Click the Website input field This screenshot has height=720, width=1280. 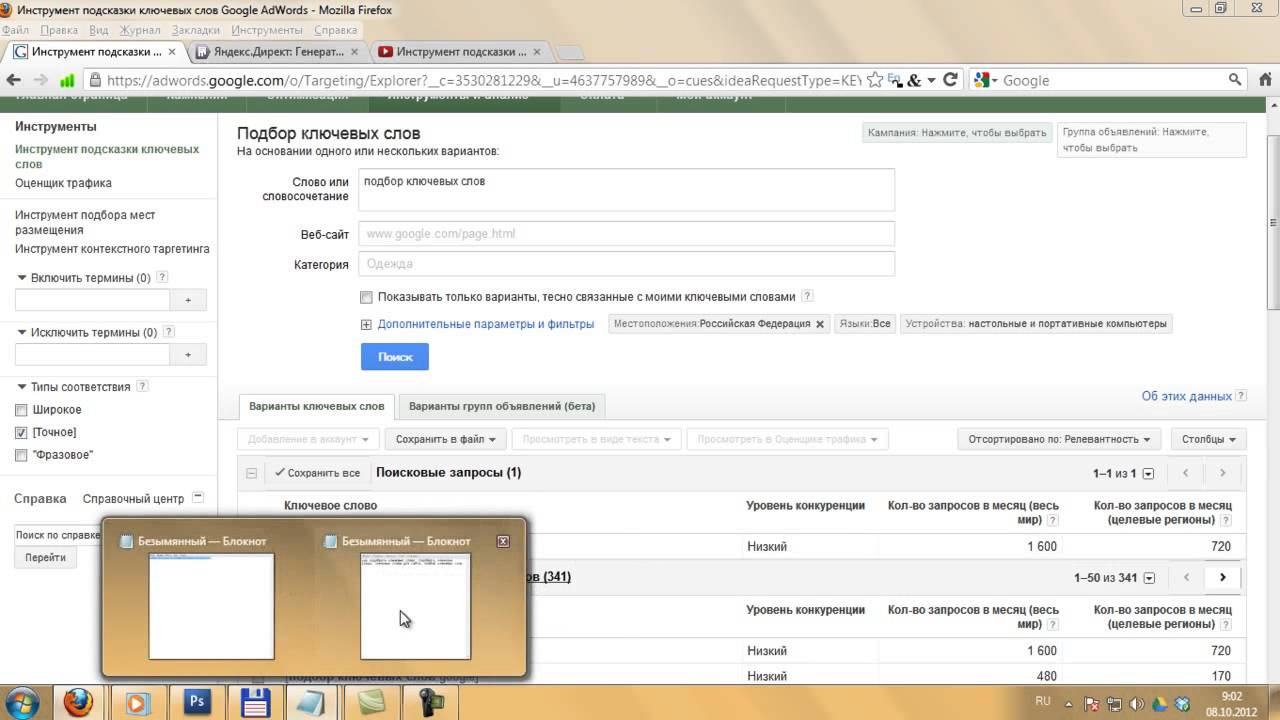pyautogui.click(x=627, y=234)
